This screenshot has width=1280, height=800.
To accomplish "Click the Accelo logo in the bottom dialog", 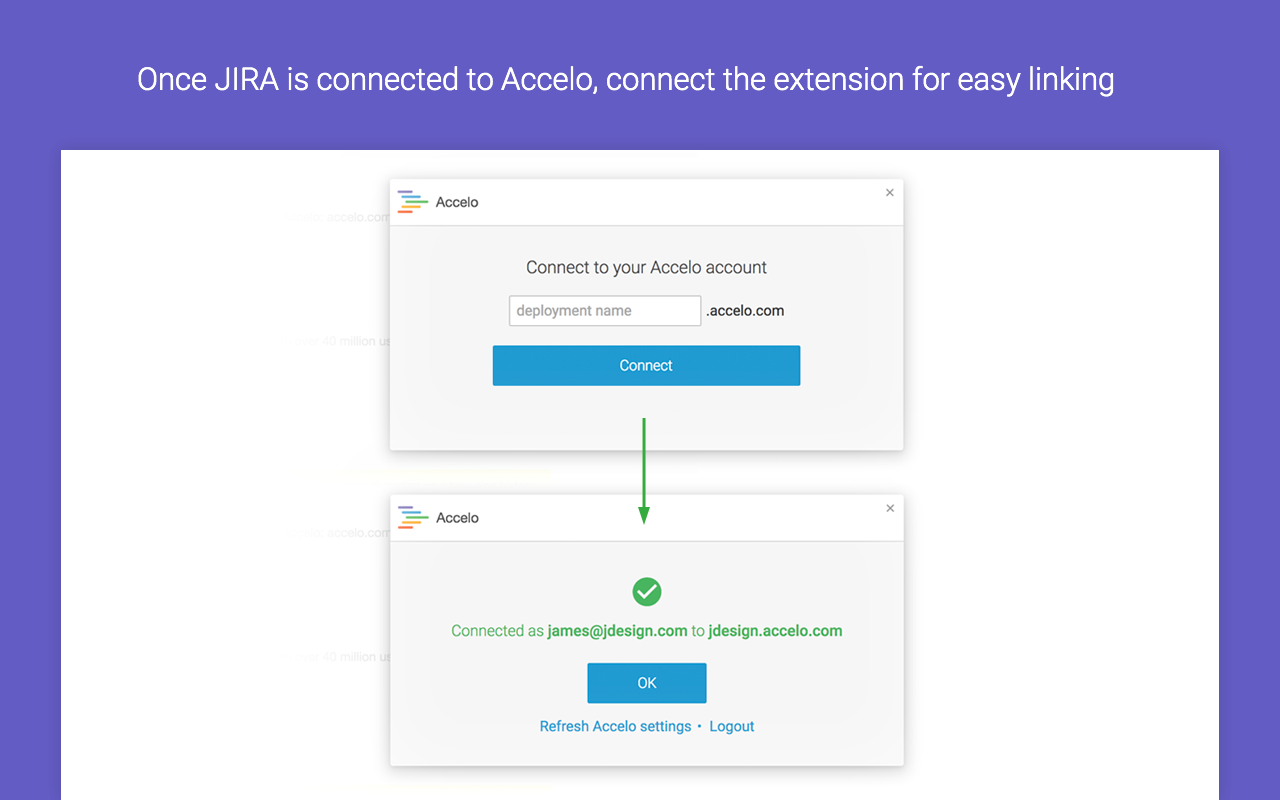I will tap(411, 517).
